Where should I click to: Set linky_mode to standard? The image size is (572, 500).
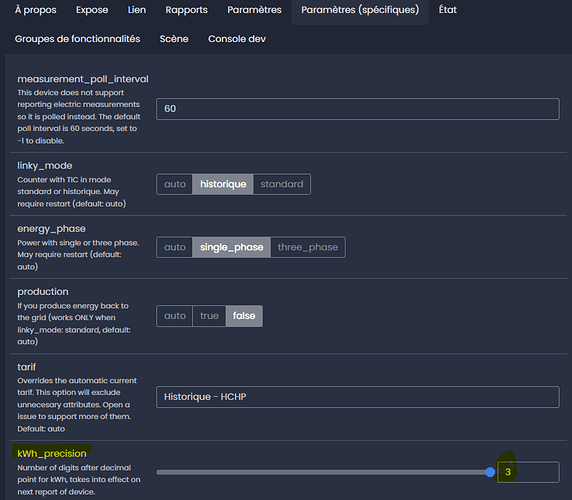[x=282, y=184]
